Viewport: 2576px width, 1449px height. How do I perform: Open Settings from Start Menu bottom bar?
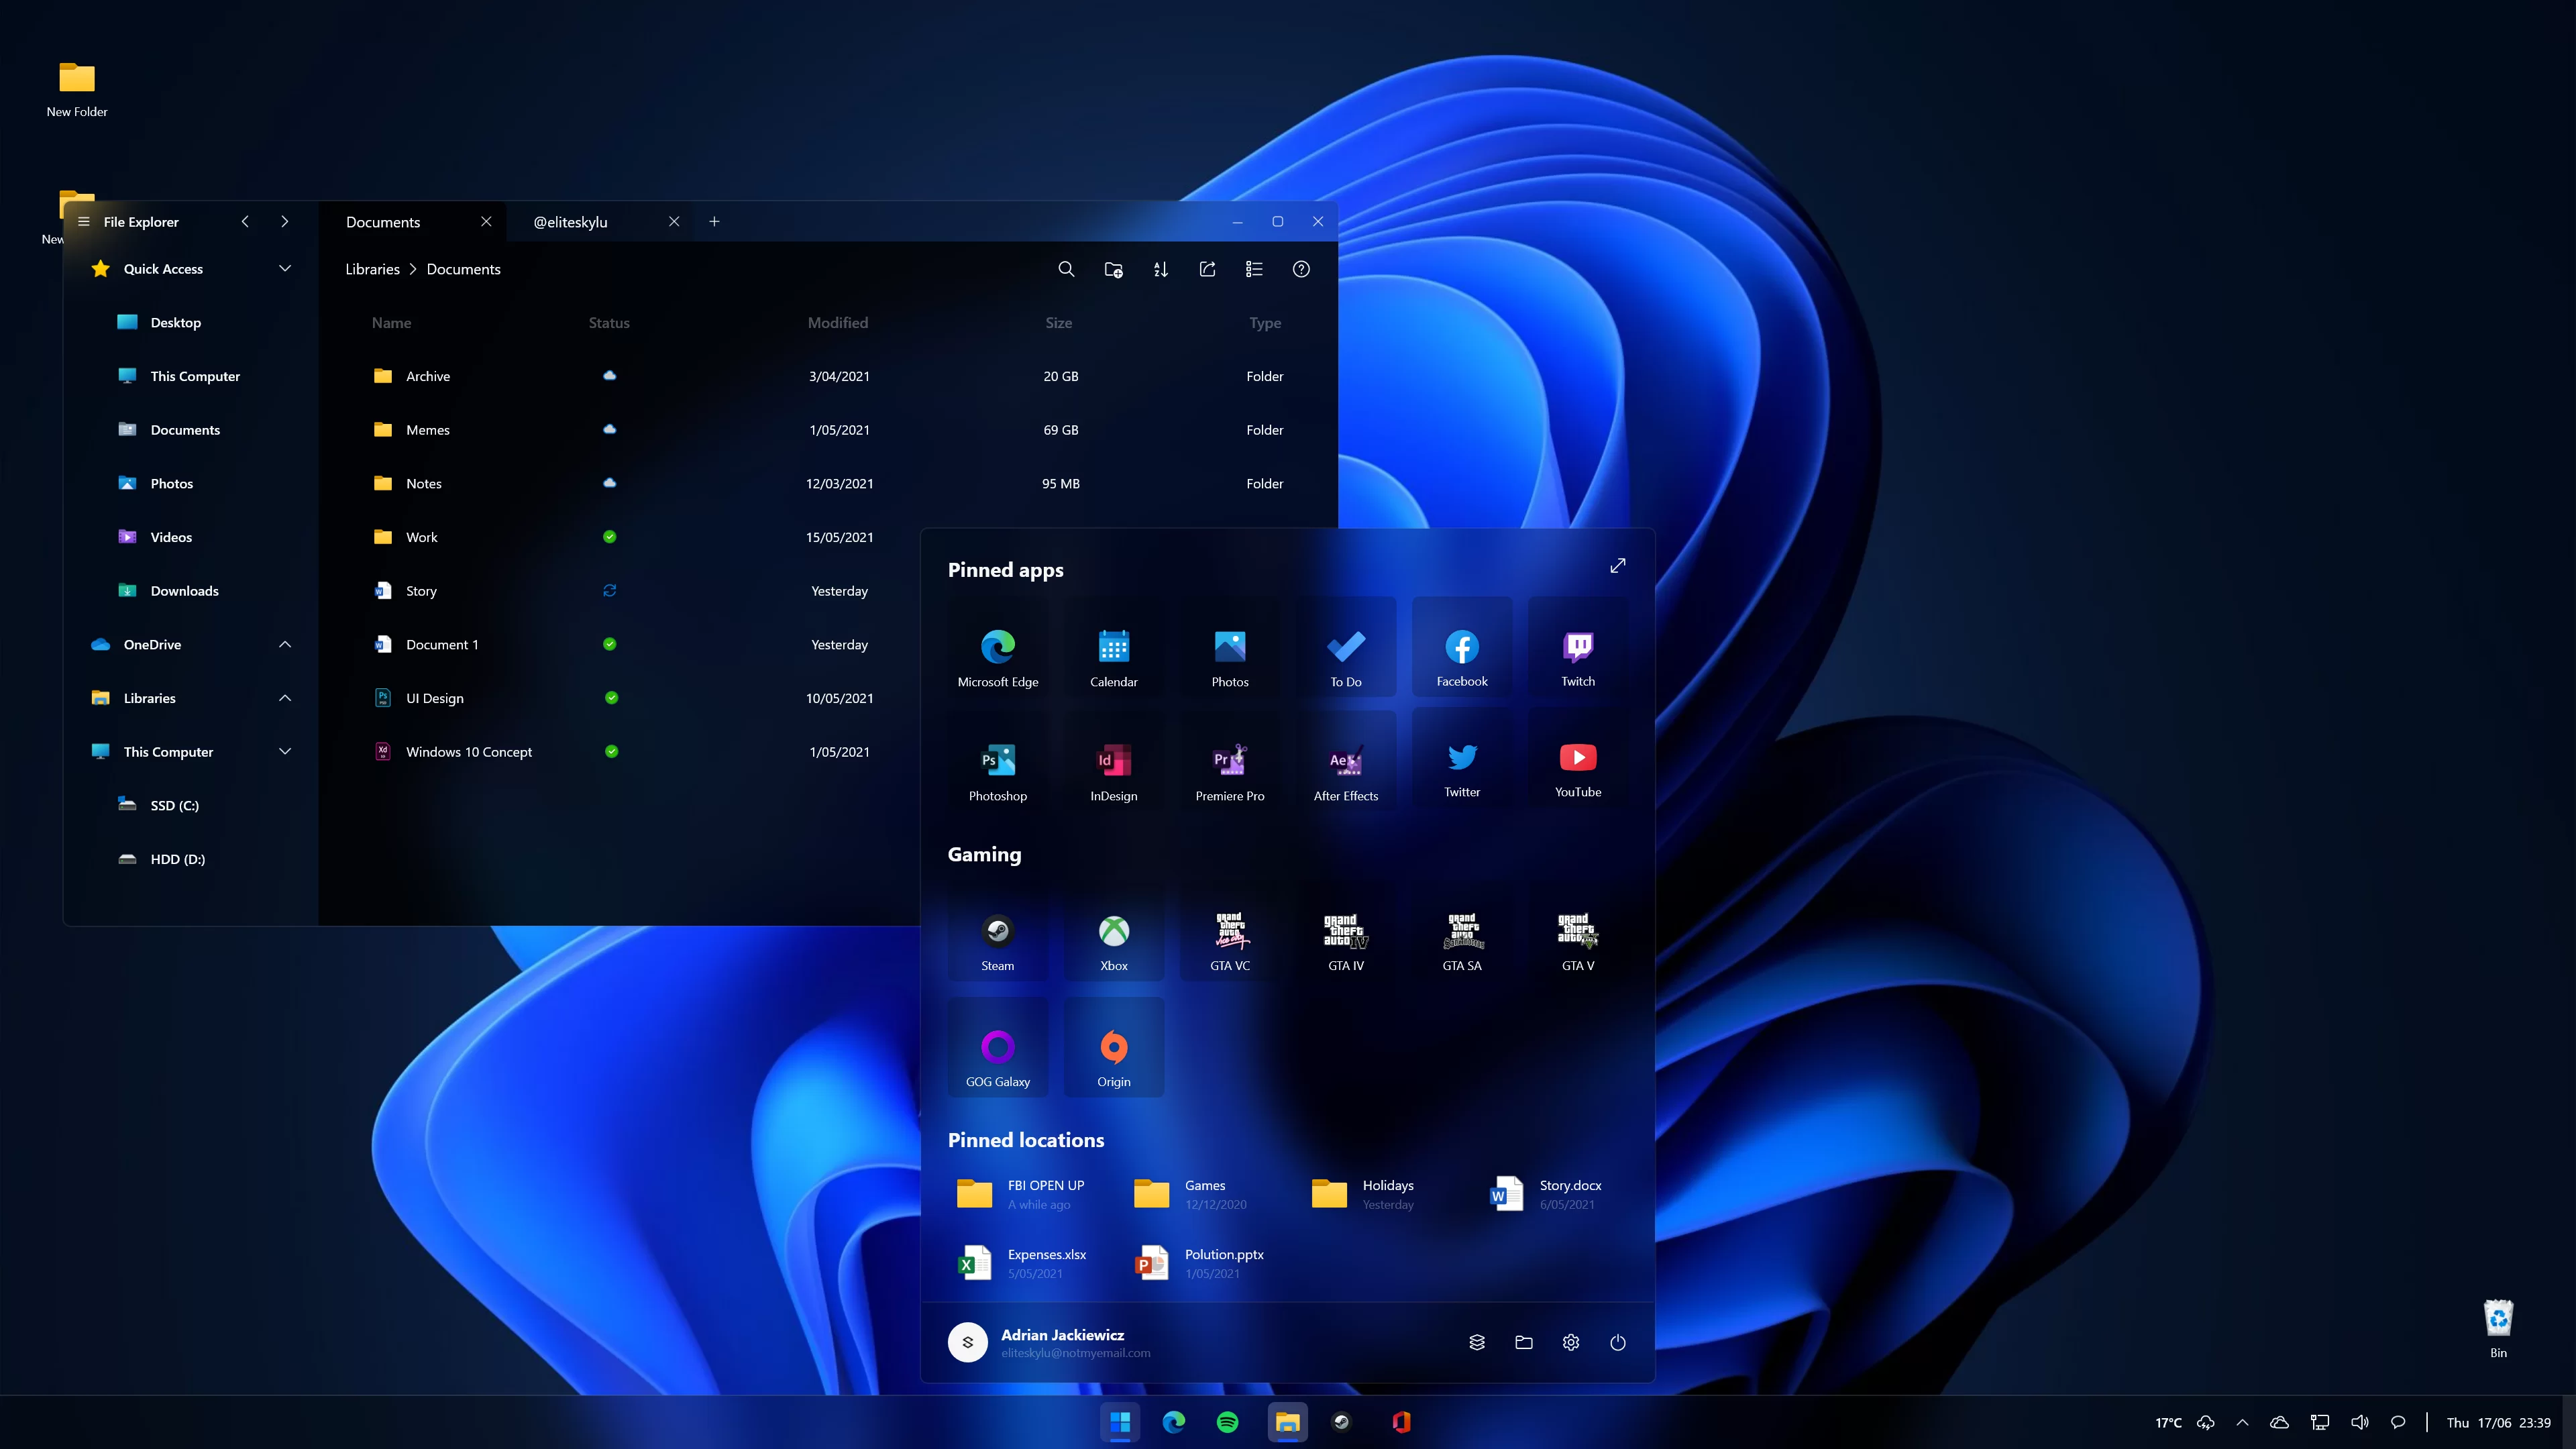(x=1569, y=1341)
